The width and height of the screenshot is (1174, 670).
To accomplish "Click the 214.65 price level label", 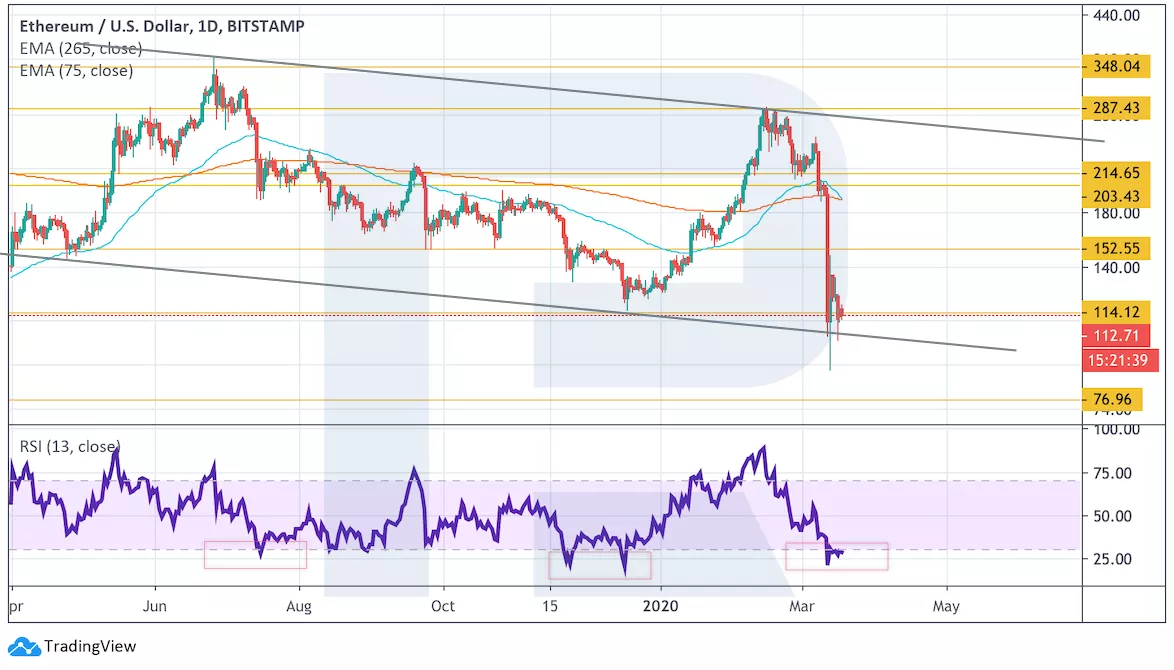I will click(1114, 173).
